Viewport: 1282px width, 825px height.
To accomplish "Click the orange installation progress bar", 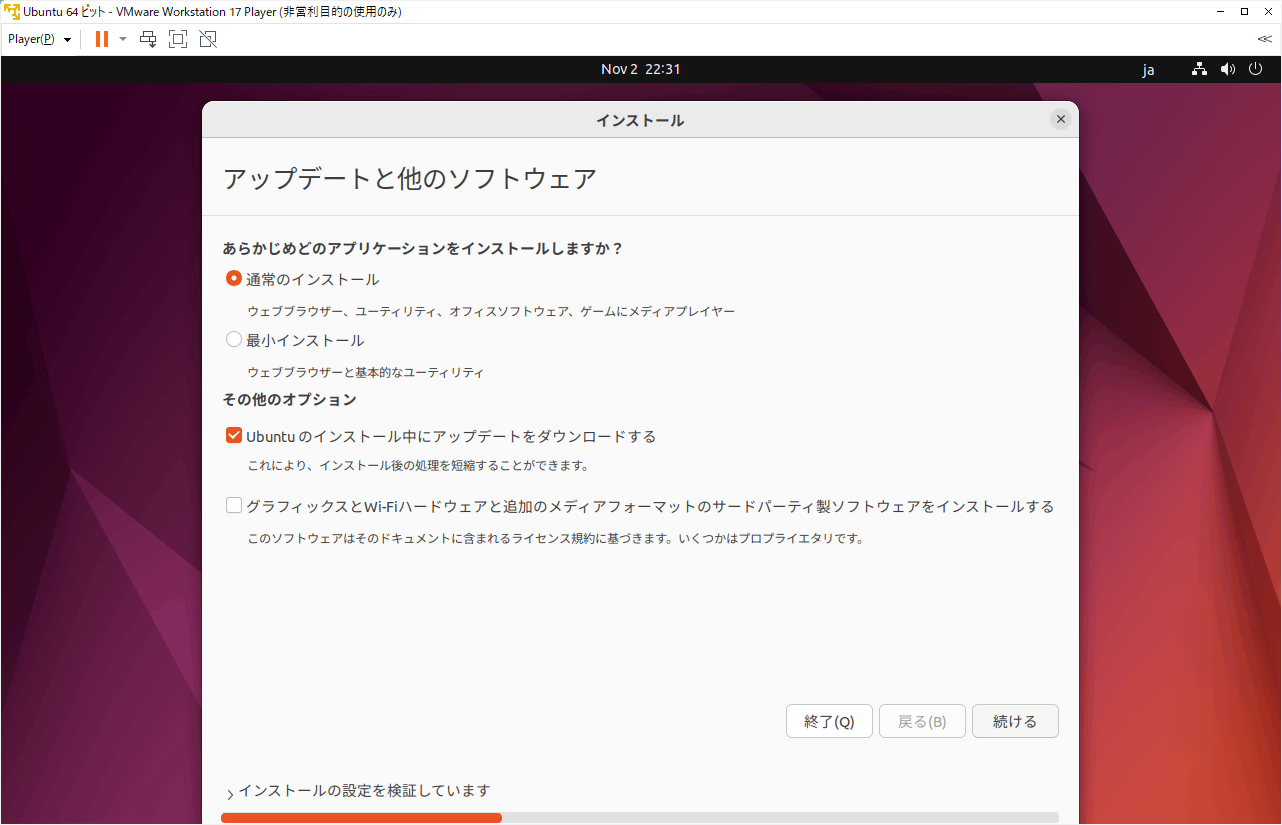I will 361,818.
